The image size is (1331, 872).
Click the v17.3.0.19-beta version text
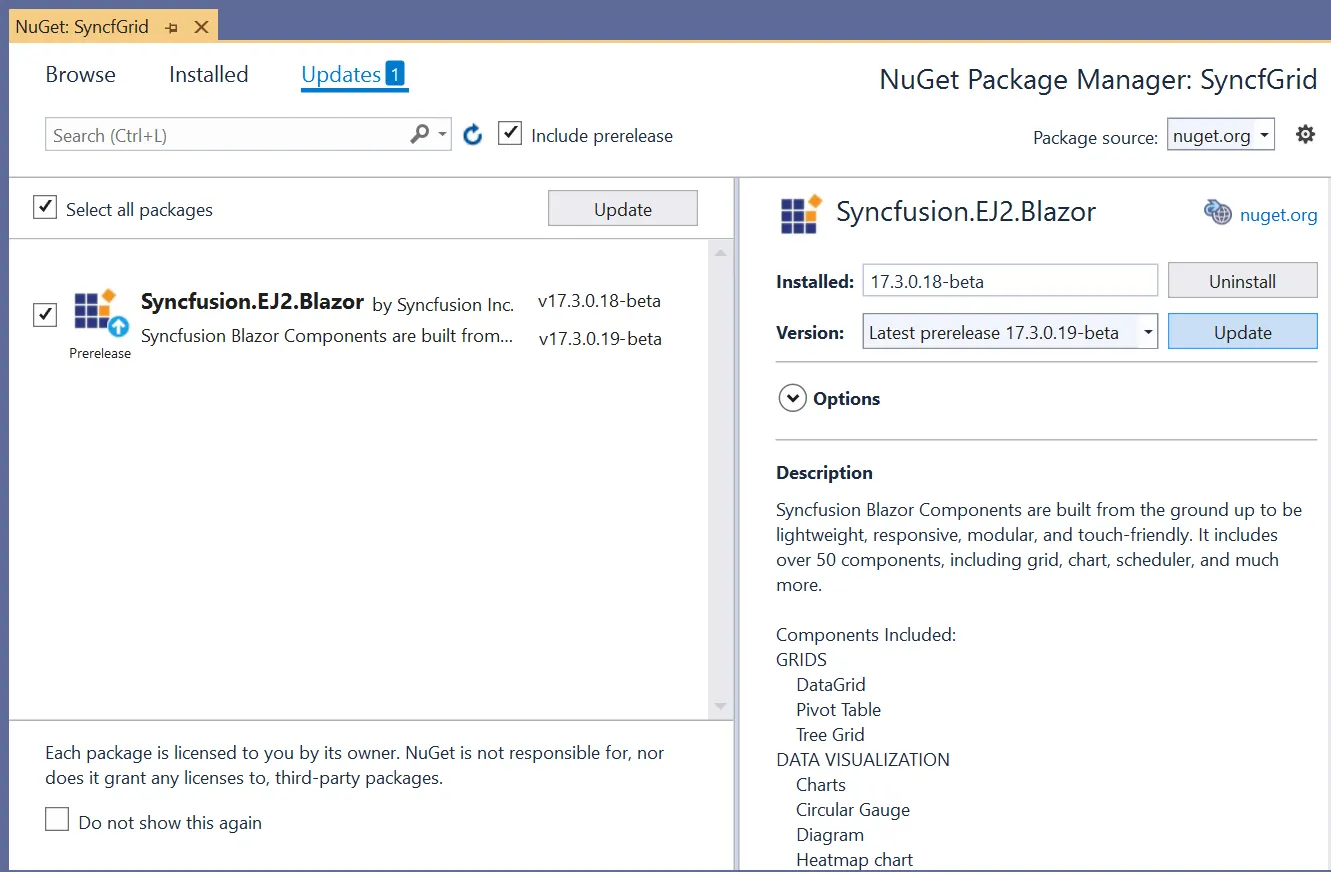click(x=600, y=338)
